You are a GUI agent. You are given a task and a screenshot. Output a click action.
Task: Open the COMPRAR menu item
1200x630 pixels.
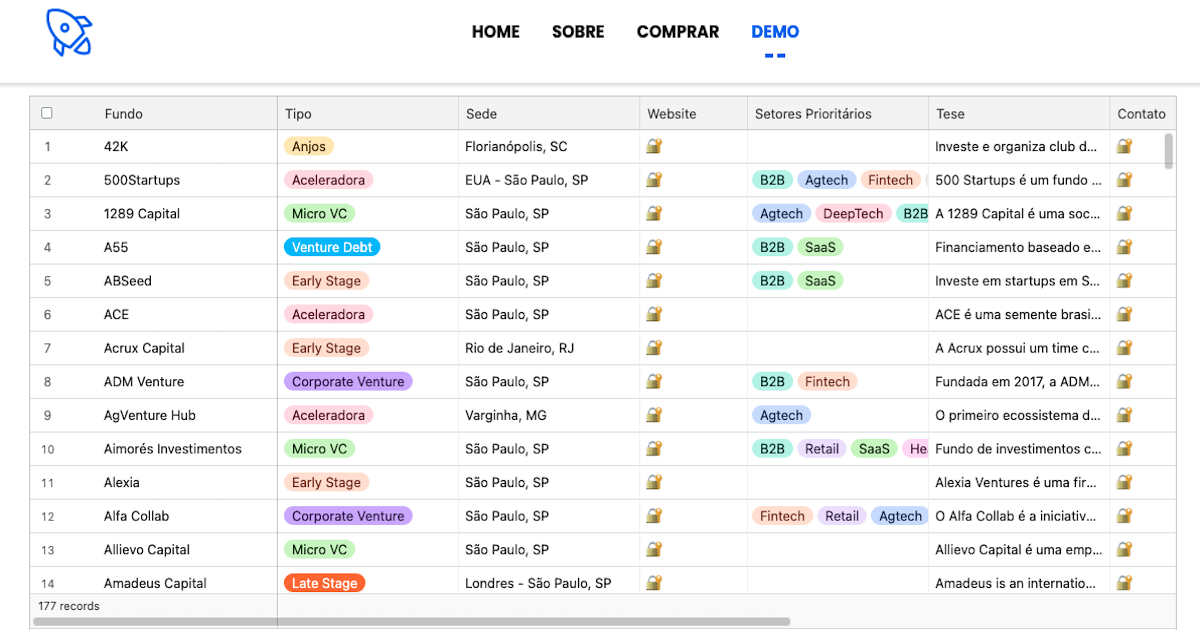tap(678, 32)
